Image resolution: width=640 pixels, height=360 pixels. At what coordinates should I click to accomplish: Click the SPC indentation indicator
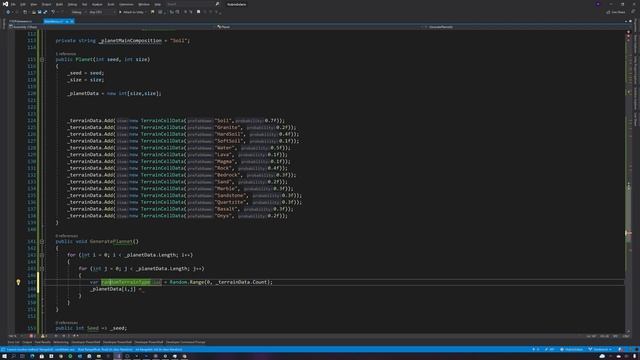[x=615, y=336]
